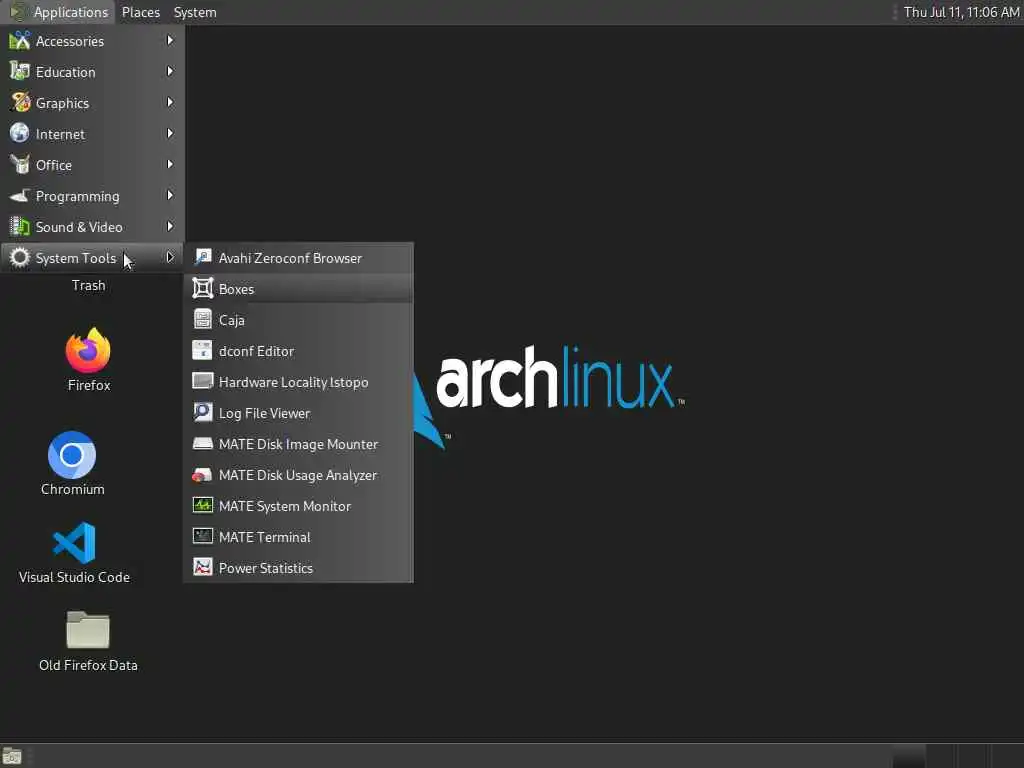Click the show desktop icon in bottom panel
This screenshot has width=1024, height=768.
click(12, 756)
